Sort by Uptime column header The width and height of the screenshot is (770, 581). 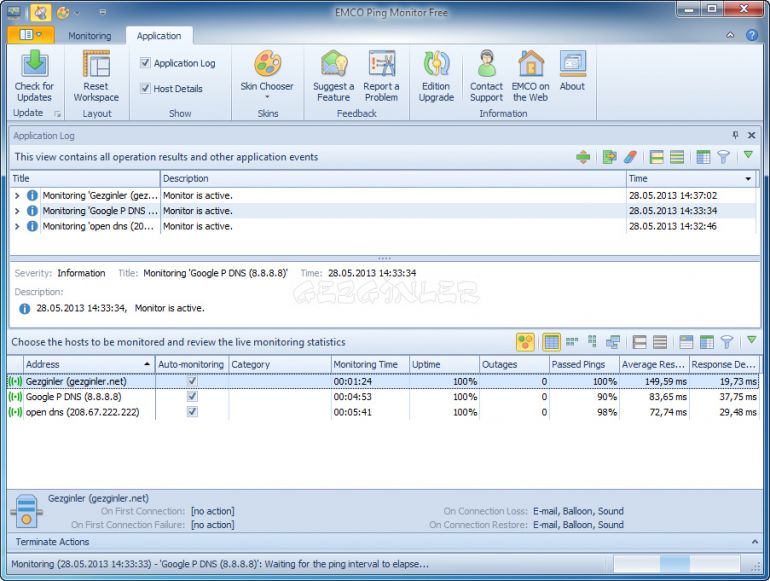click(x=444, y=364)
